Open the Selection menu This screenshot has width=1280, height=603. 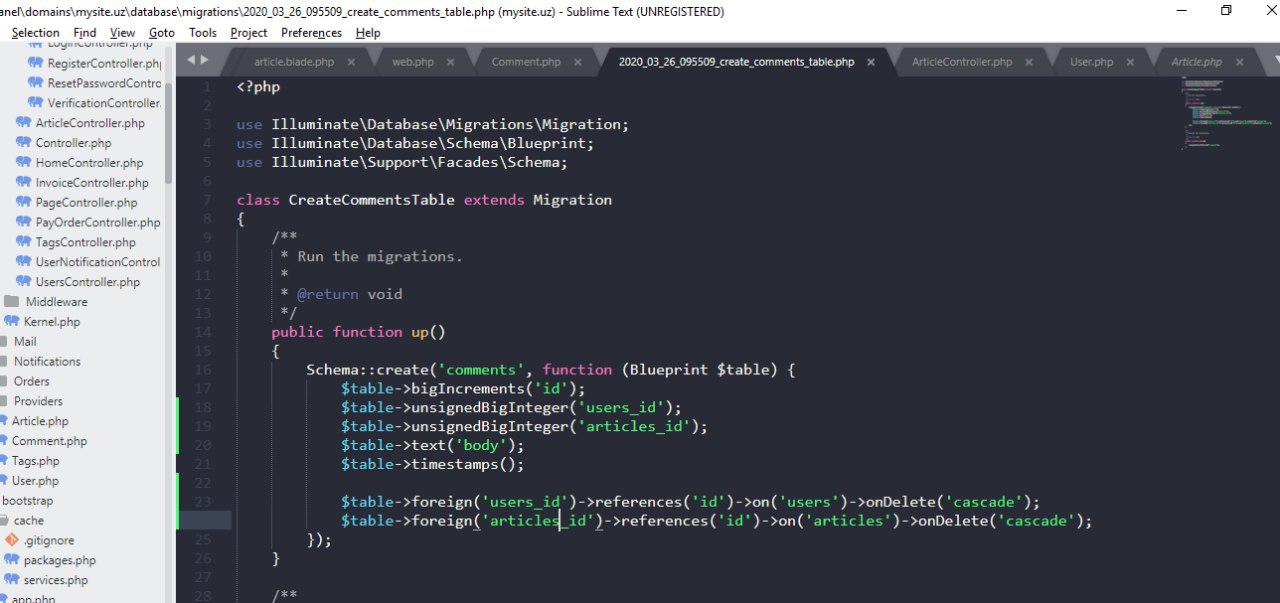pos(35,32)
